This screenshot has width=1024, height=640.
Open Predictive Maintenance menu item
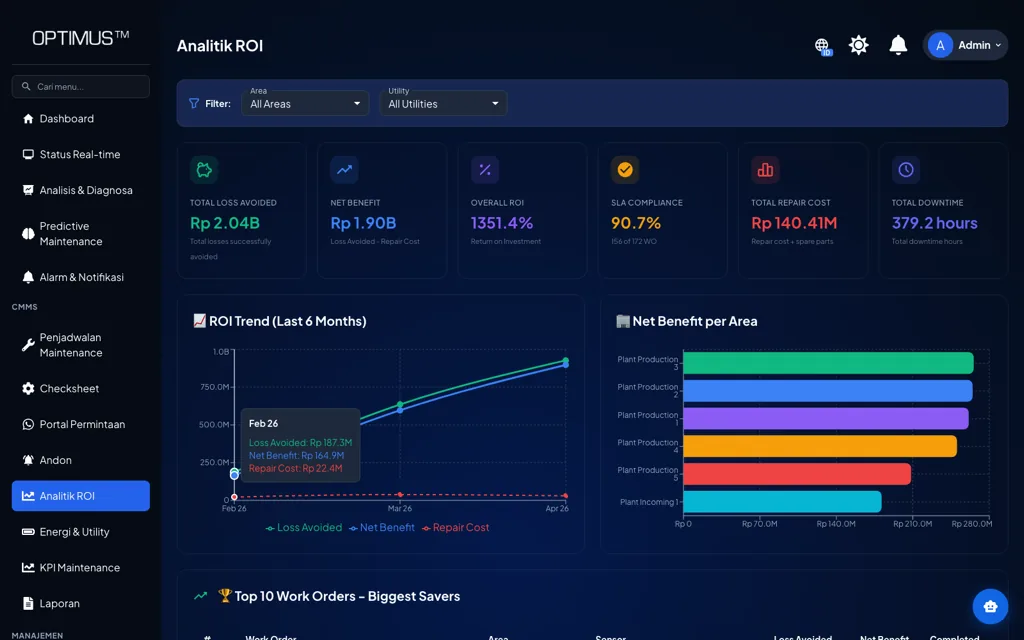tap(80, 234)
